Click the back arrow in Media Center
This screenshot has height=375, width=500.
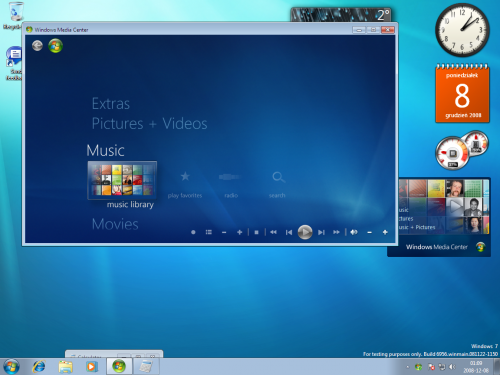tap(37, 46)
